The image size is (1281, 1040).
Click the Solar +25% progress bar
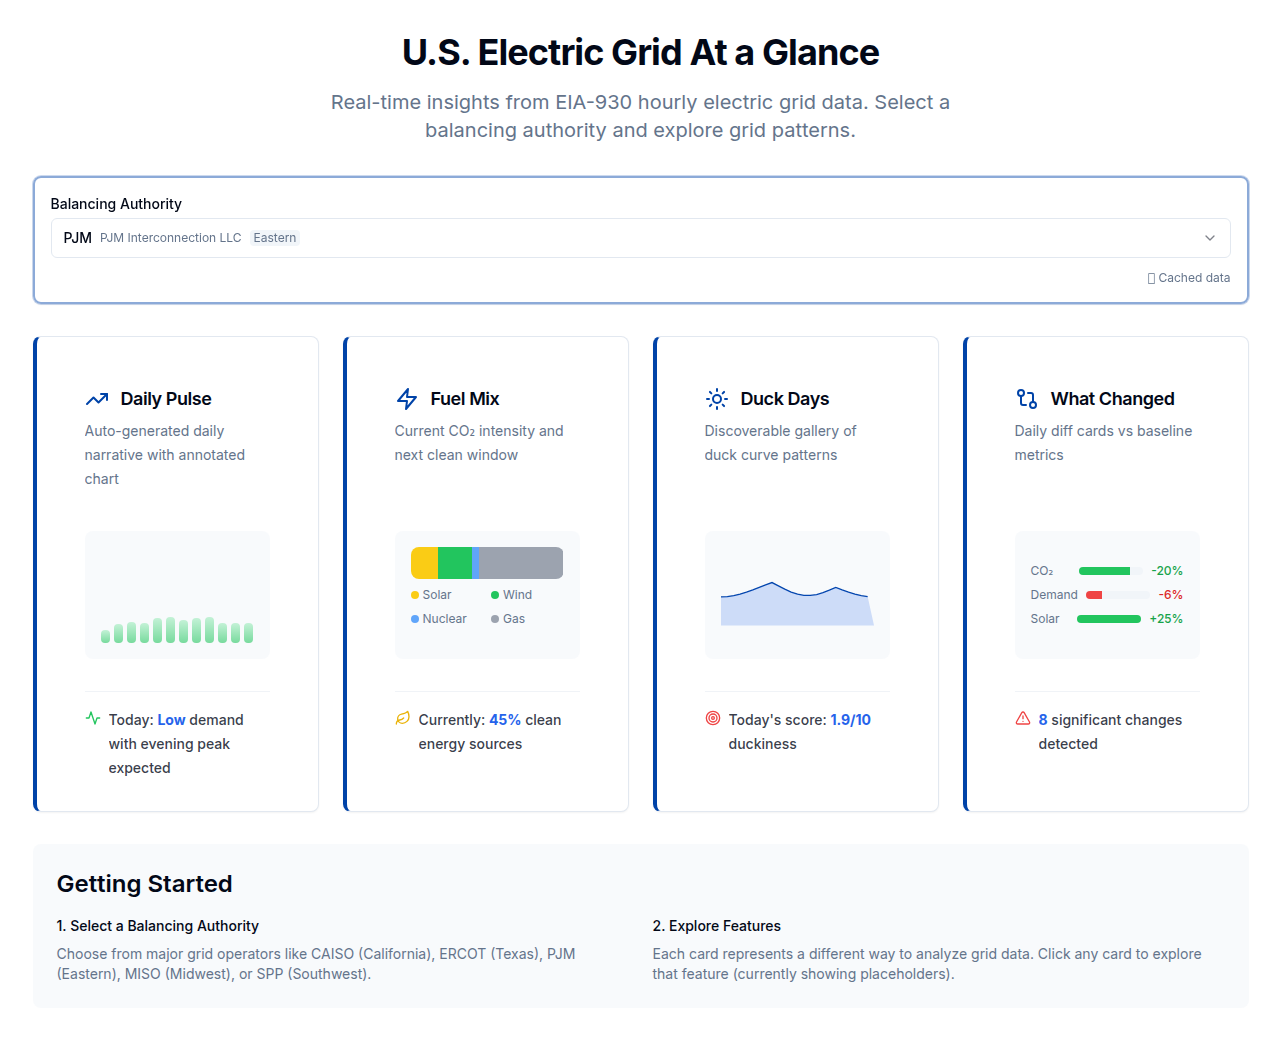pos(1108,618)
